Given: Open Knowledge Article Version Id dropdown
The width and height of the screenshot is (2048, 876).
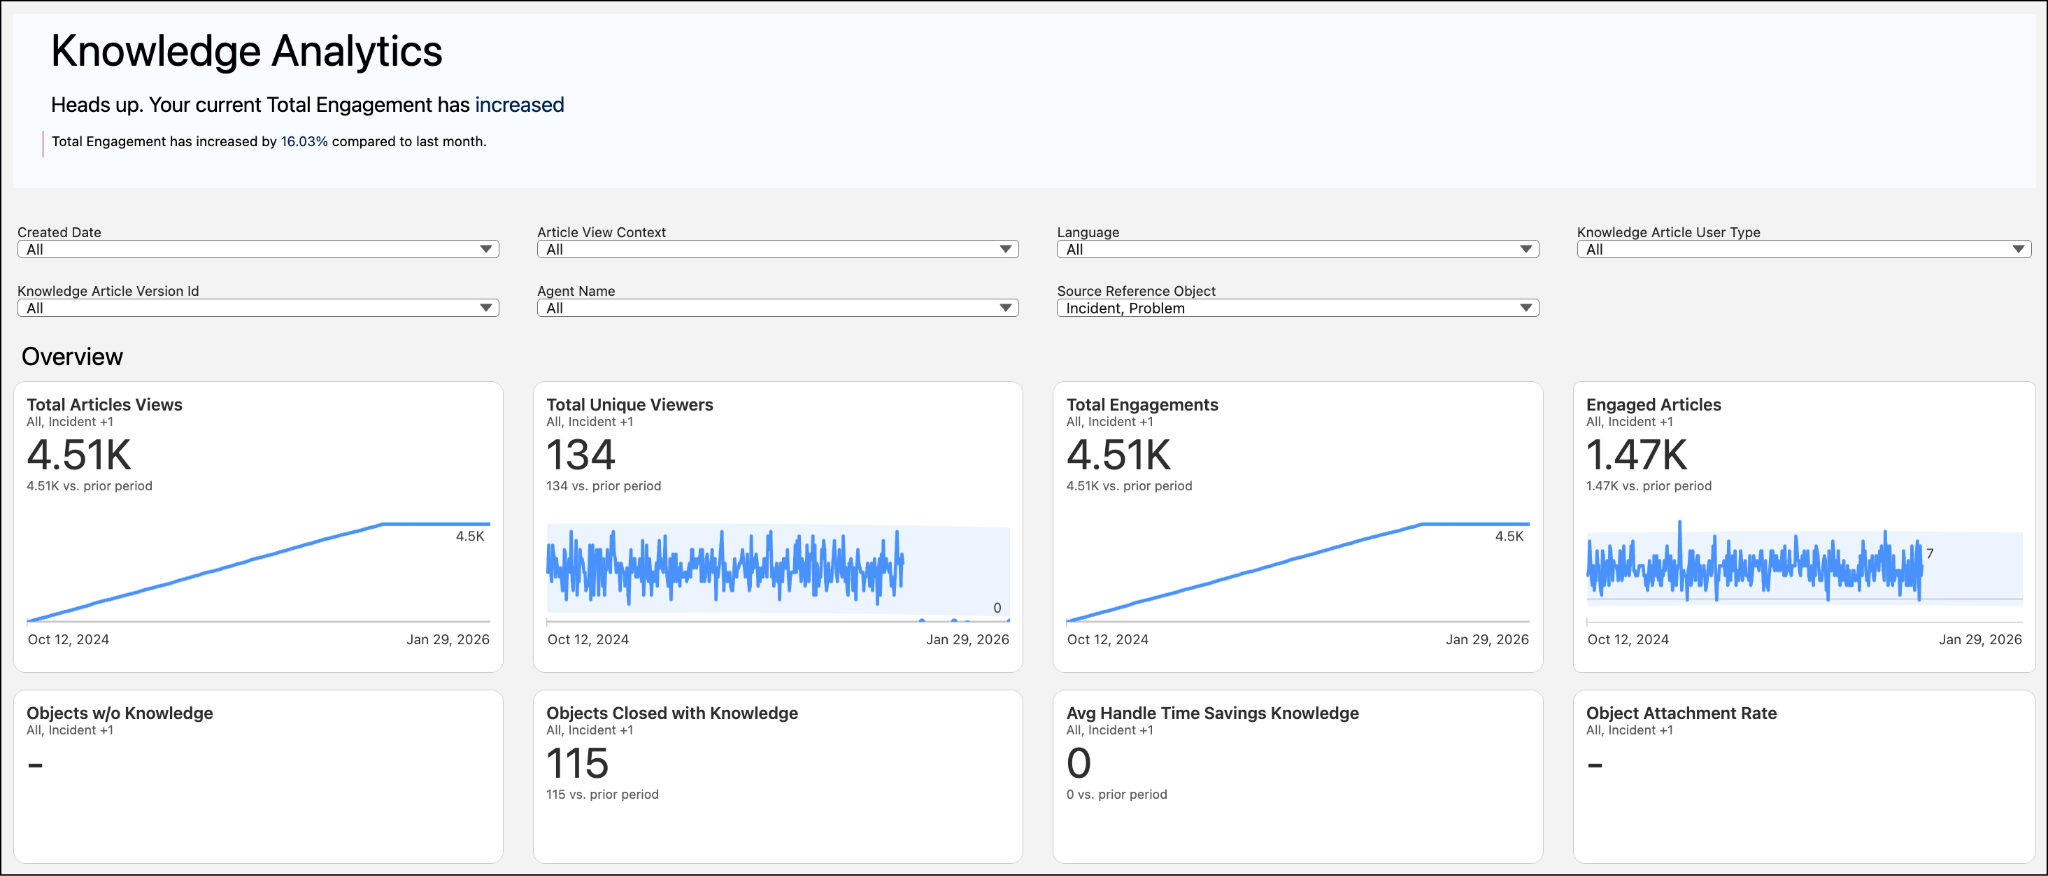Looking at the screenshot, I should click(x=258, y=308).
